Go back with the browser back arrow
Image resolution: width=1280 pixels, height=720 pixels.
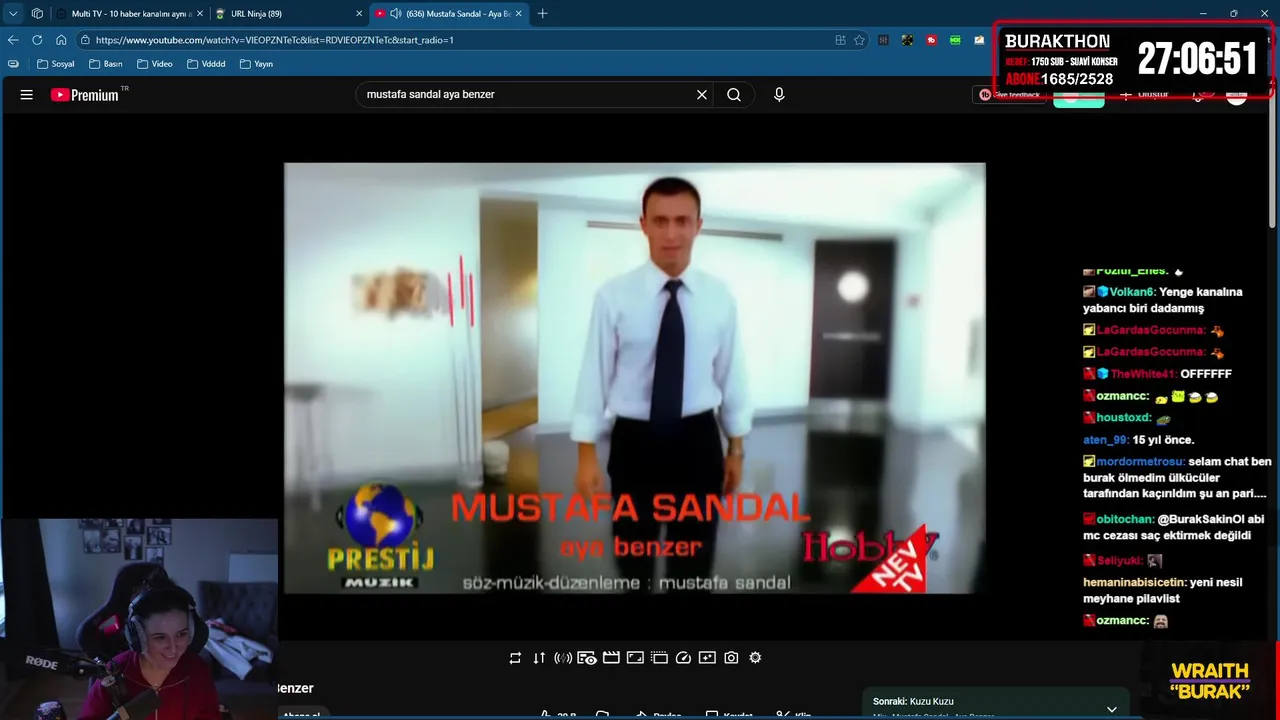(13, 40)
